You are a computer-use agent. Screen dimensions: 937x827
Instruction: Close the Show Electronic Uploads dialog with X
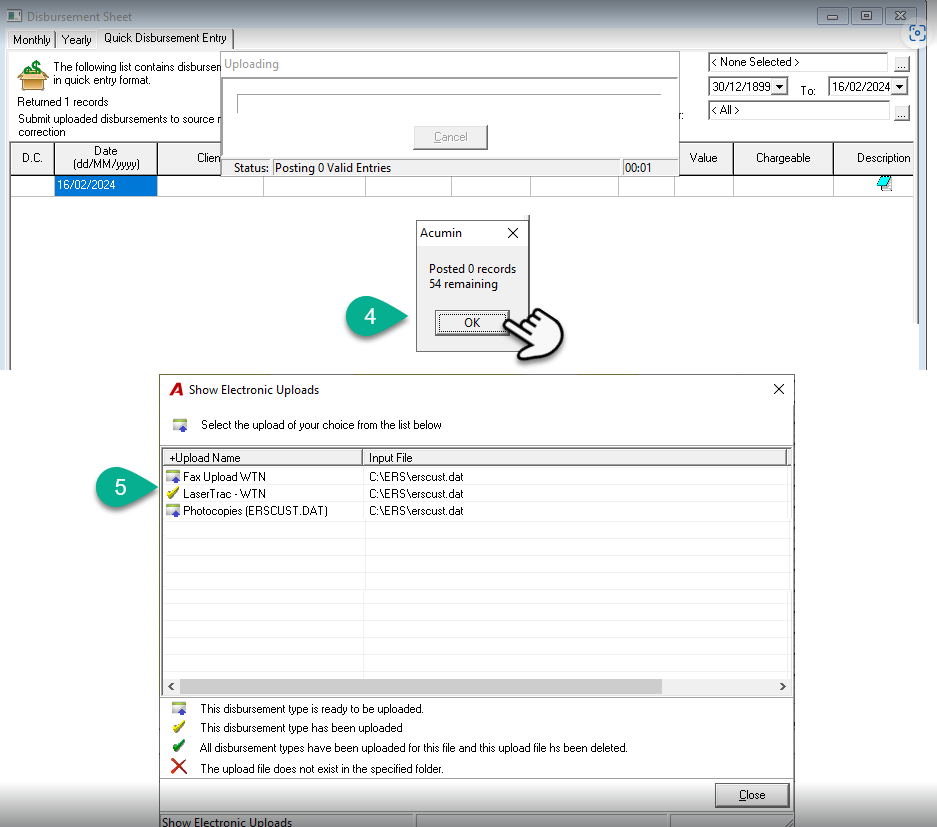779,389
